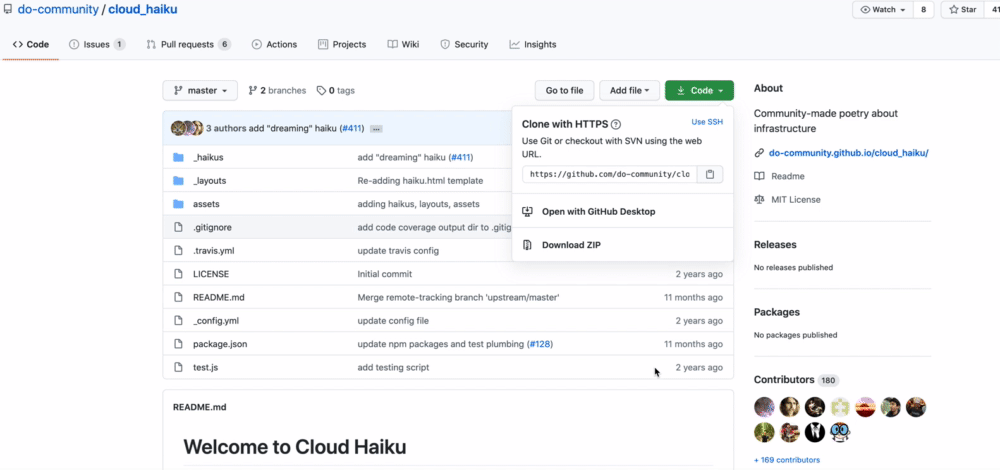Open the Security tab
The image size is (1000, 470).
tap(464, 45)
